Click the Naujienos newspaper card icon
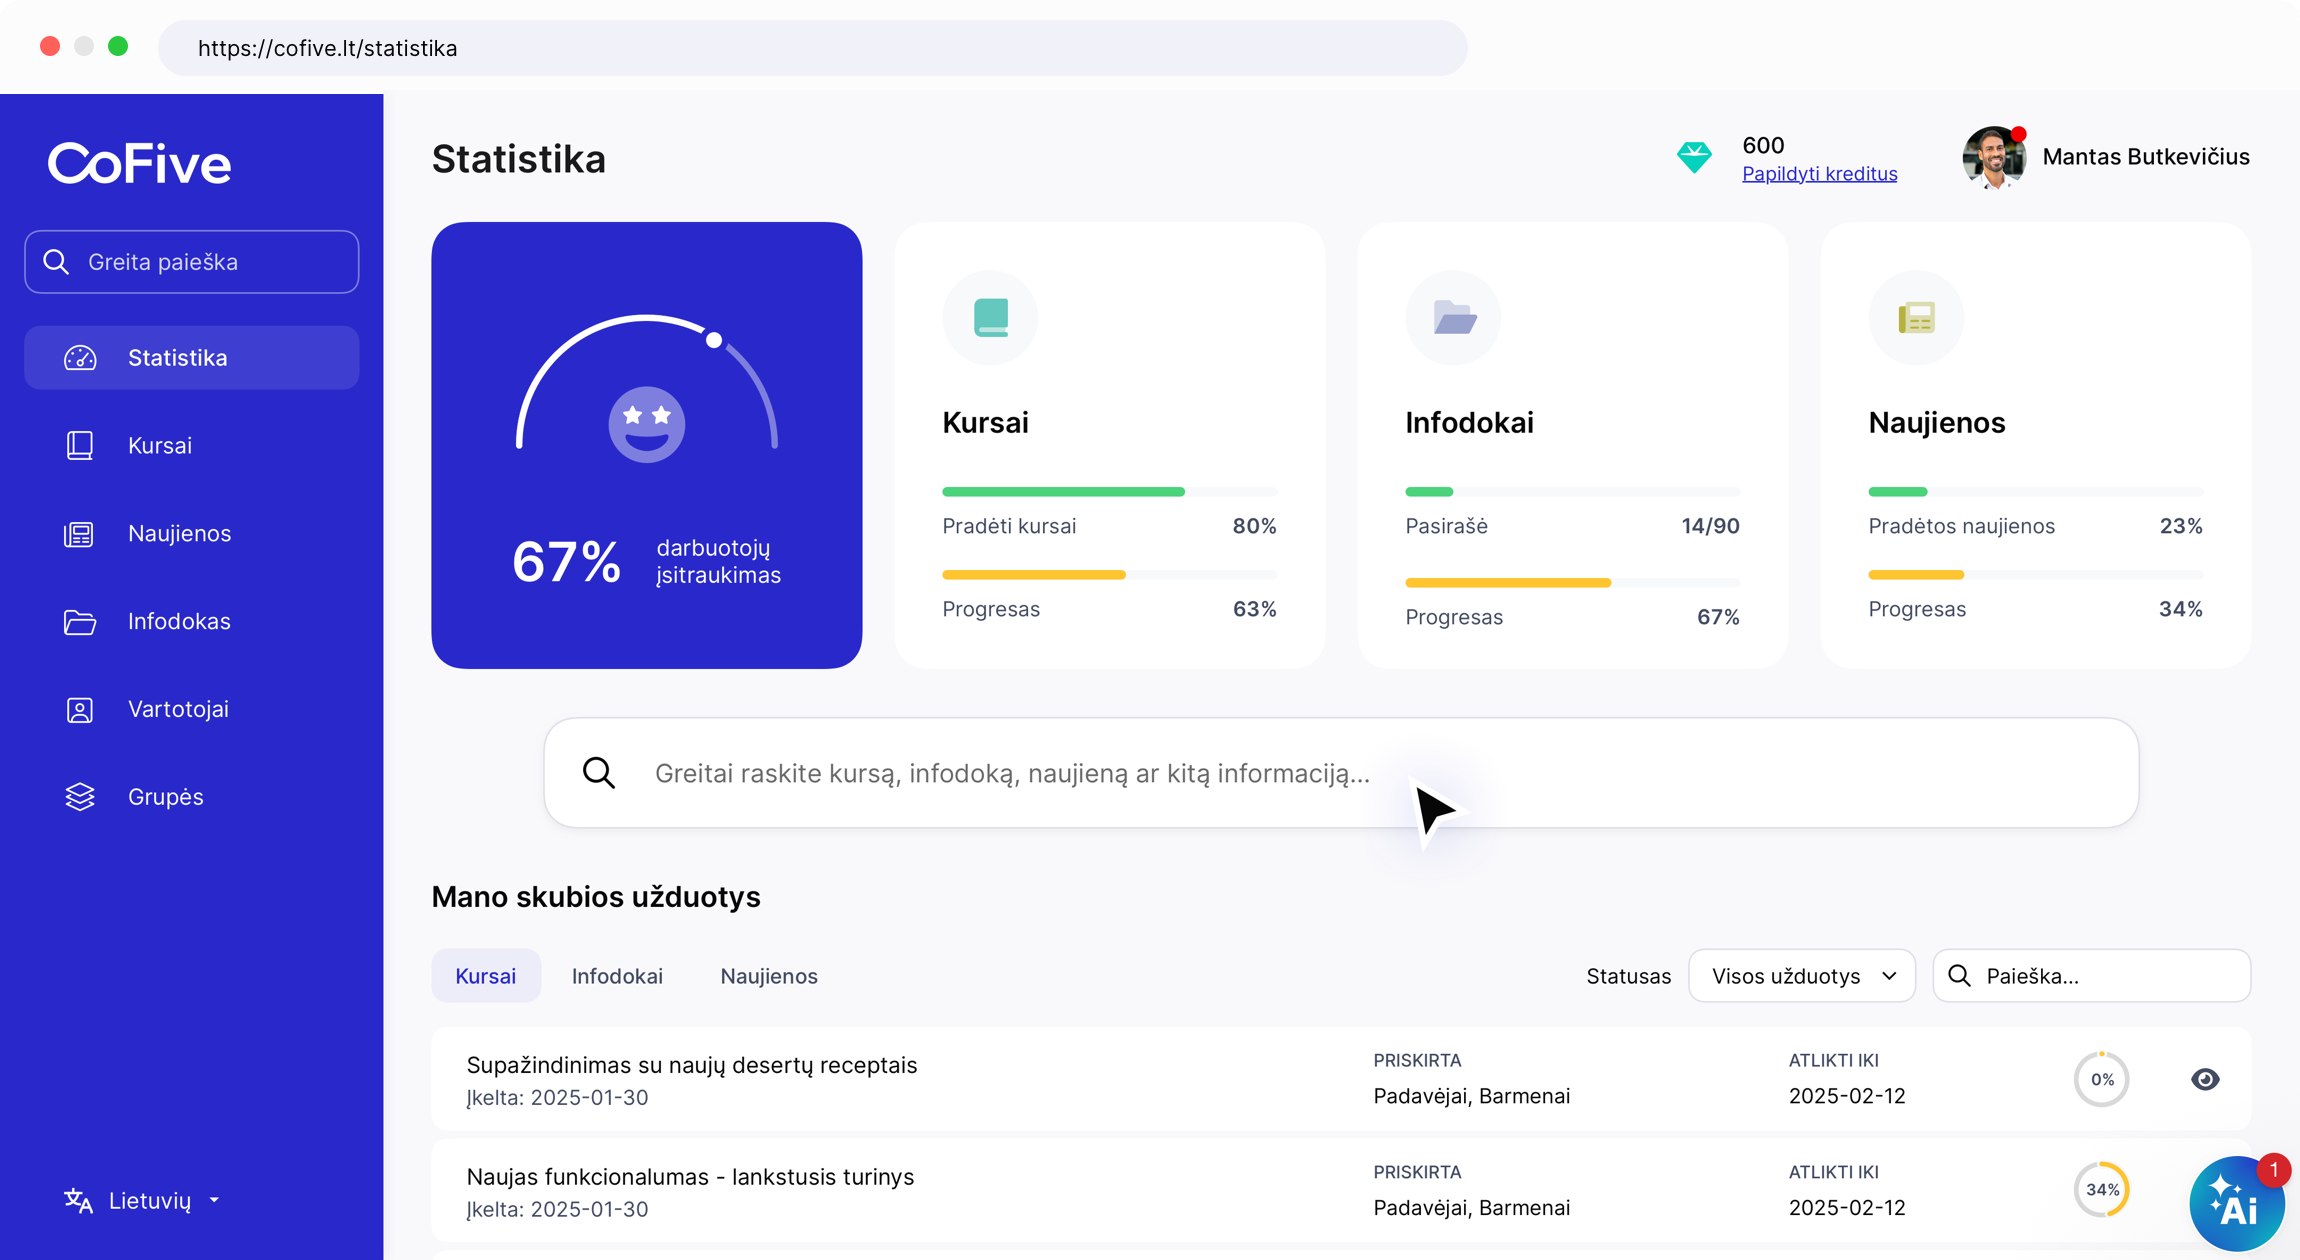 click(1916, 318)
